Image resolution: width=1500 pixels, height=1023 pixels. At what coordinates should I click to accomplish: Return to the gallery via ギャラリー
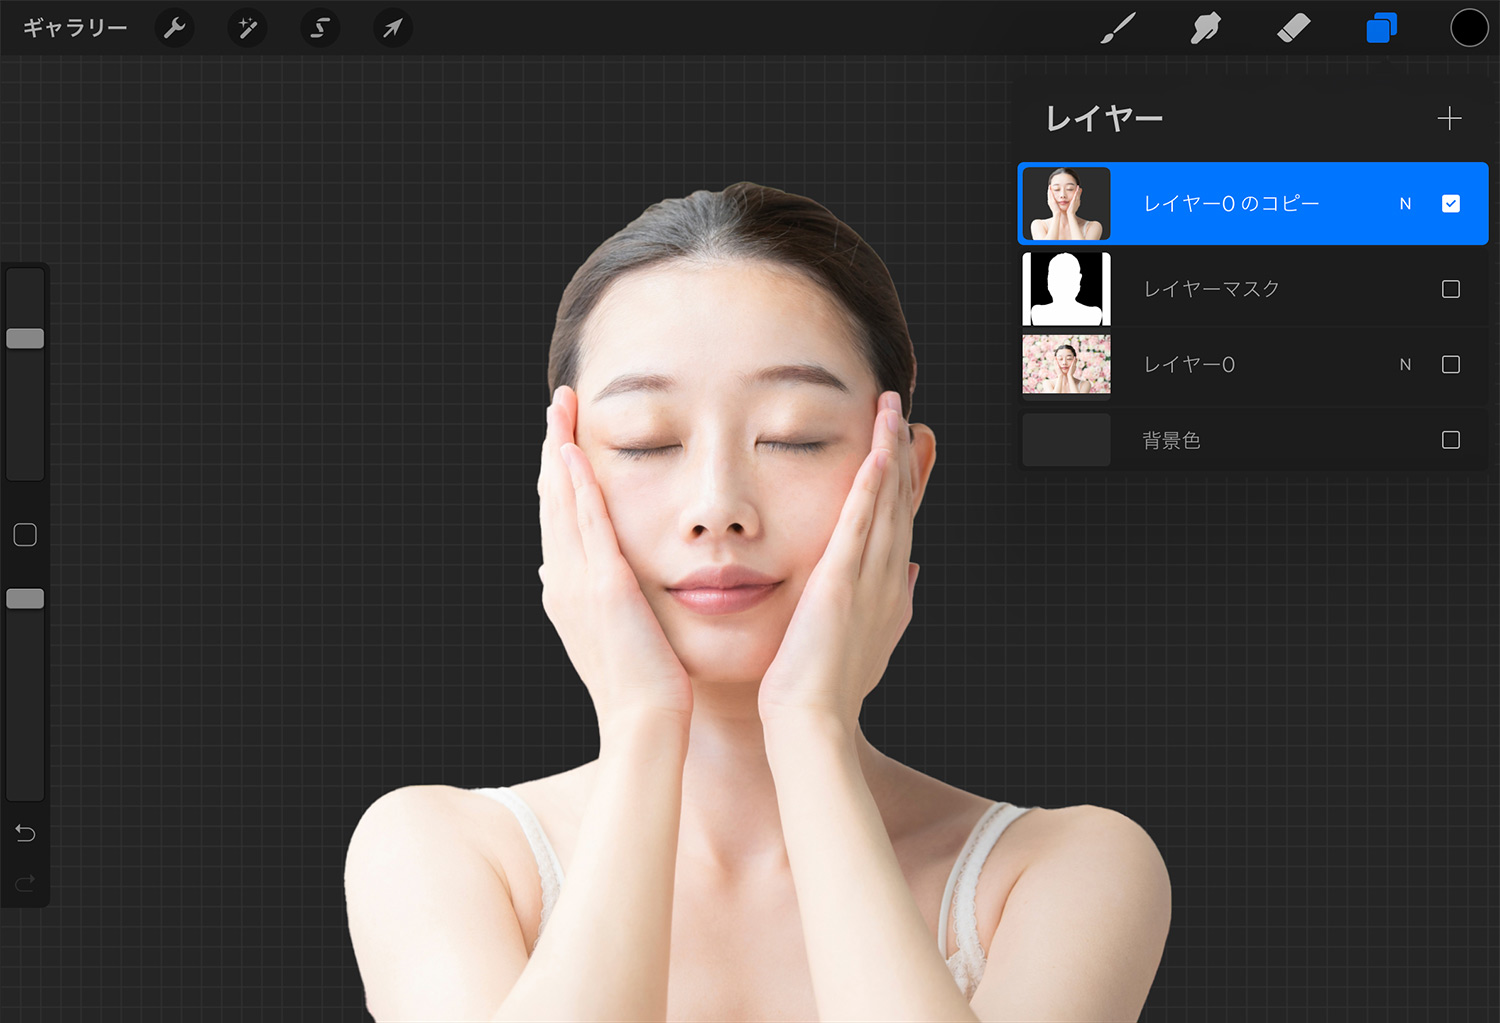pos(75,28)
